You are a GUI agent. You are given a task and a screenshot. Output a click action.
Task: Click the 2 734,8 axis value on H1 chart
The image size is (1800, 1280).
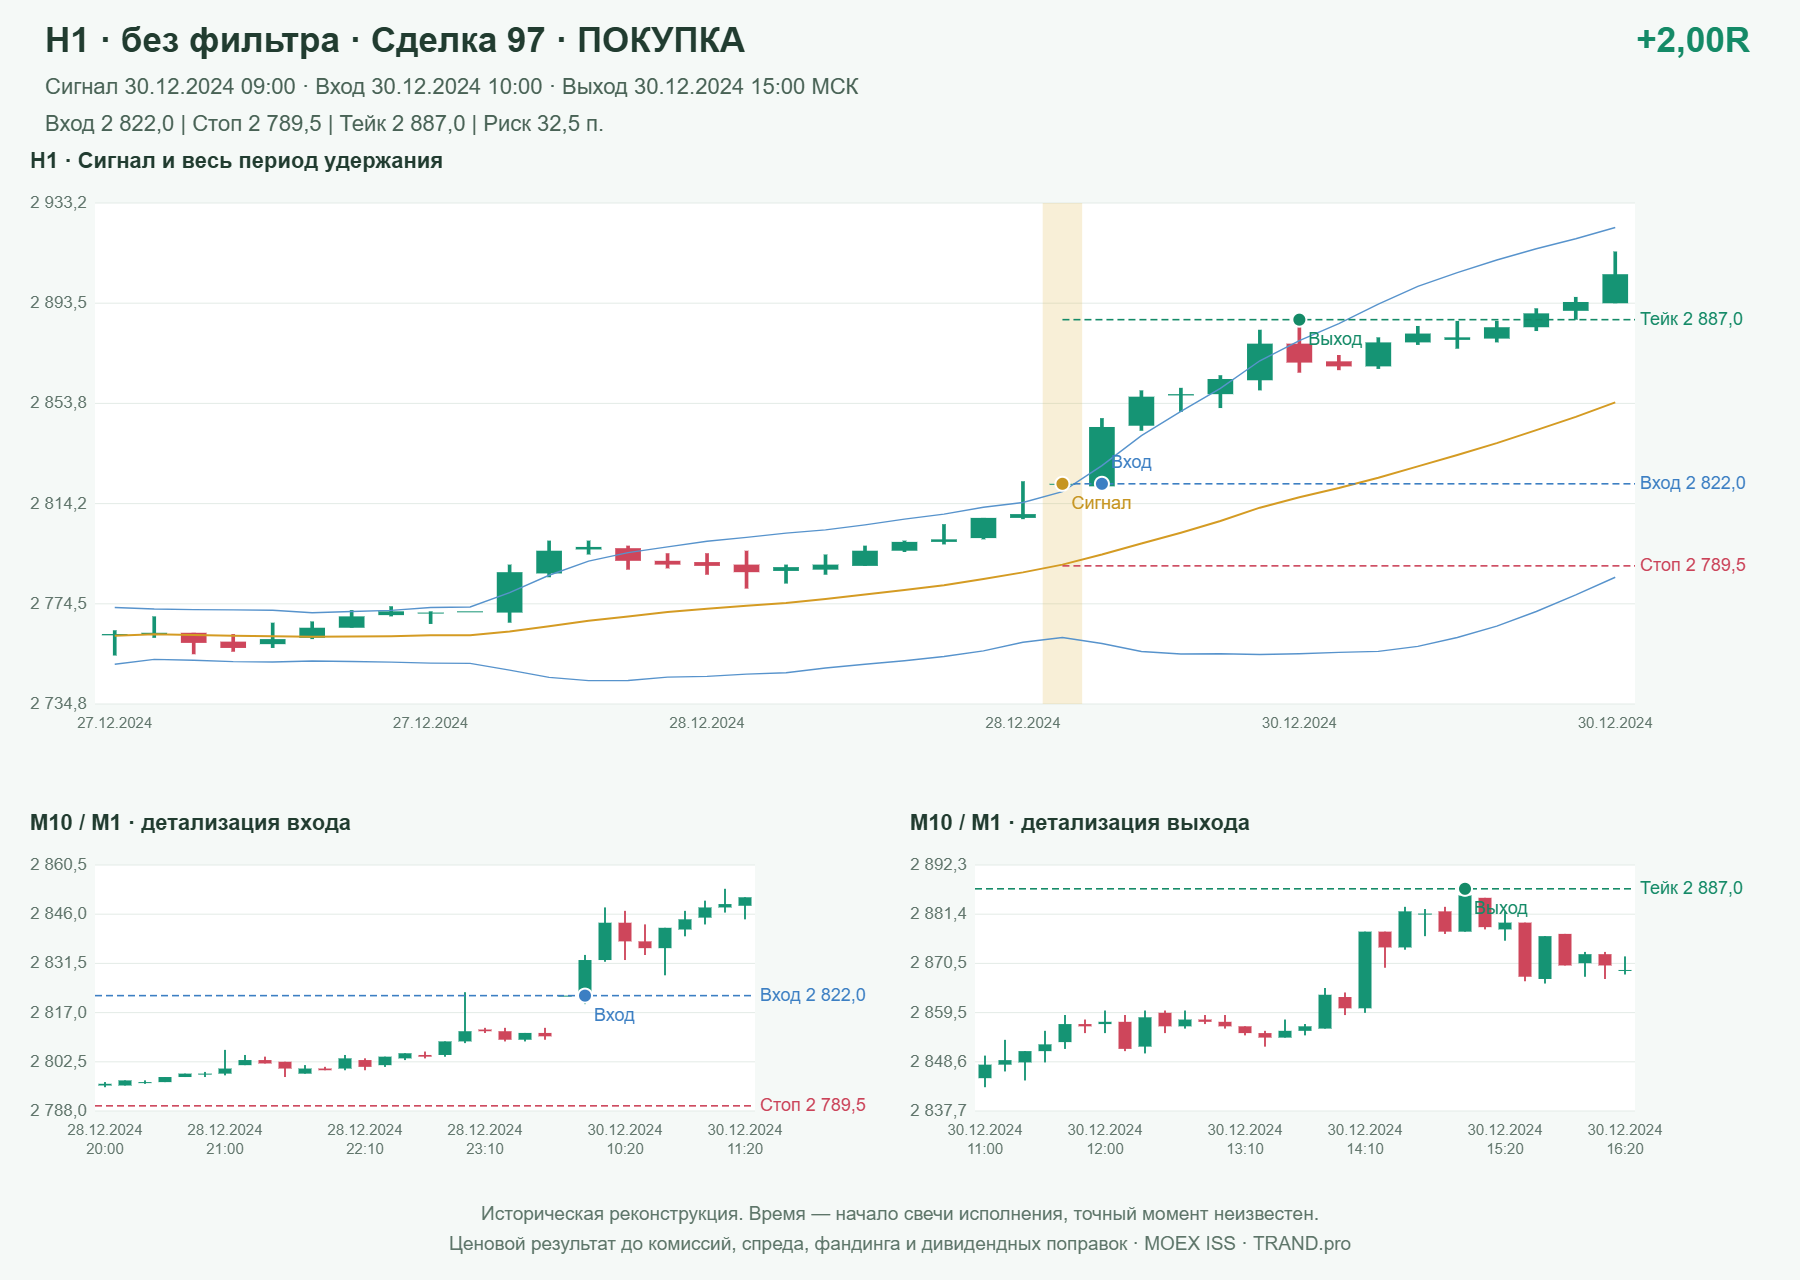[x=58, y=703]
